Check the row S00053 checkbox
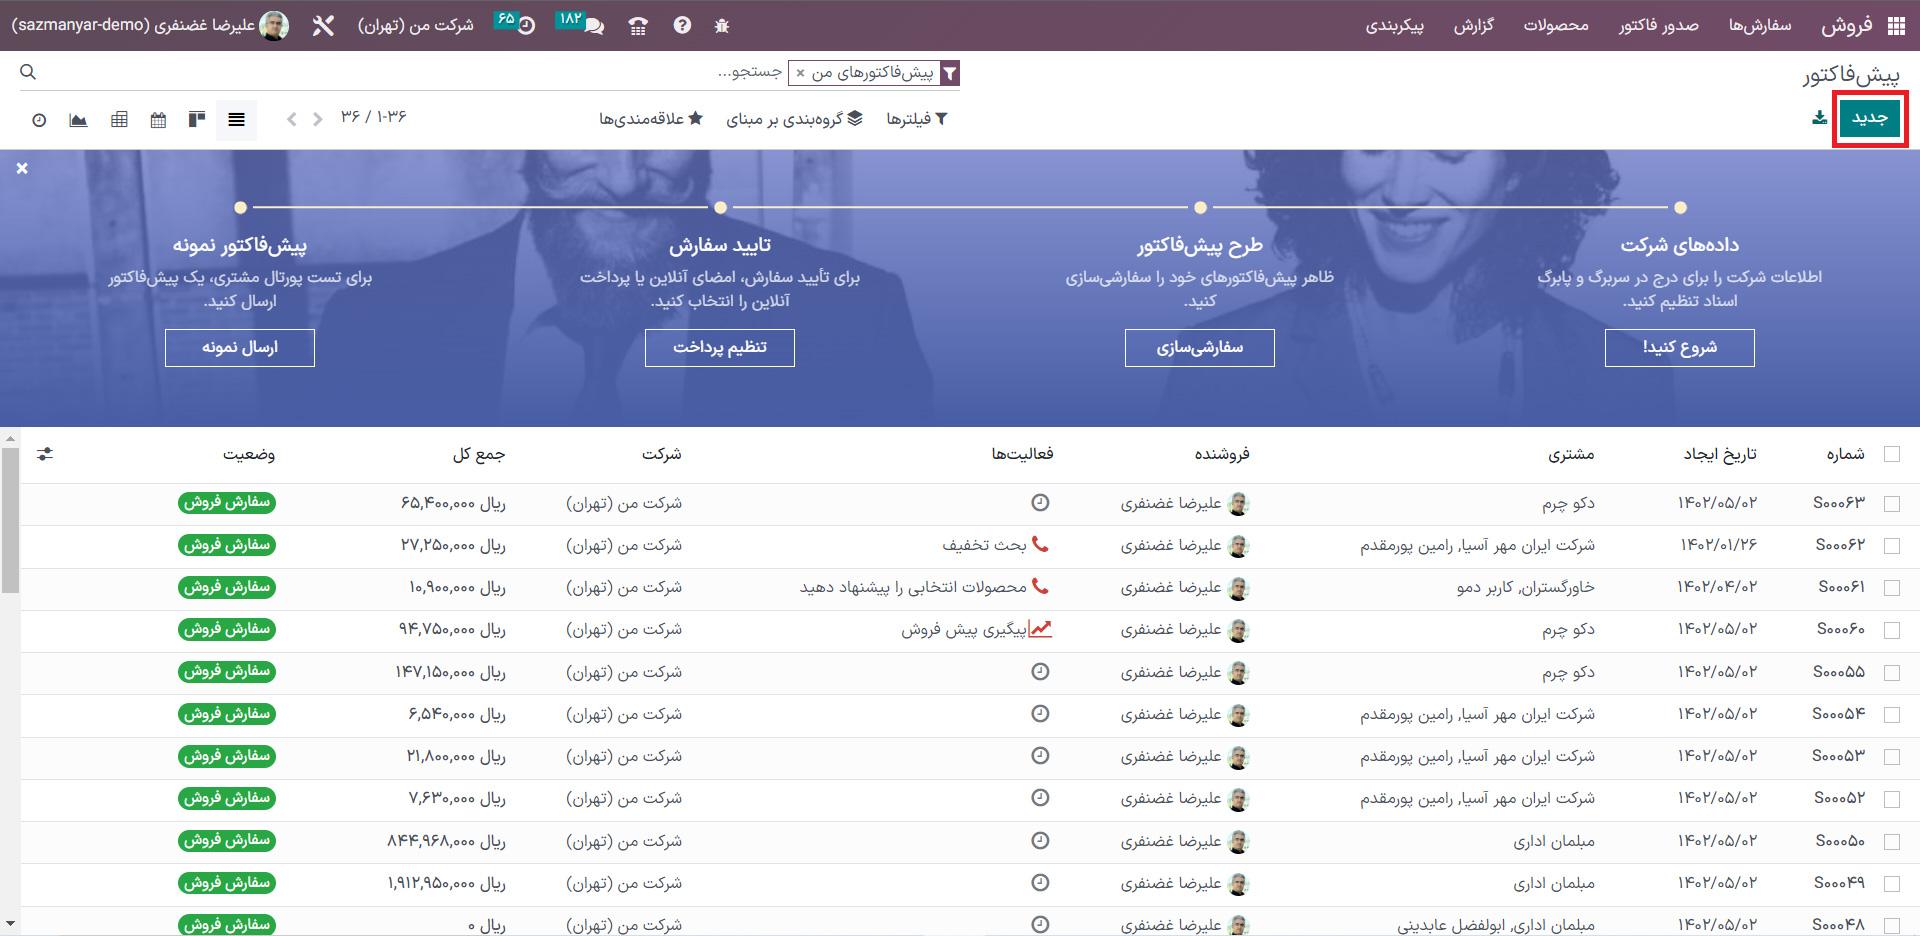 pyautogui.click(x=1892, y=757)
